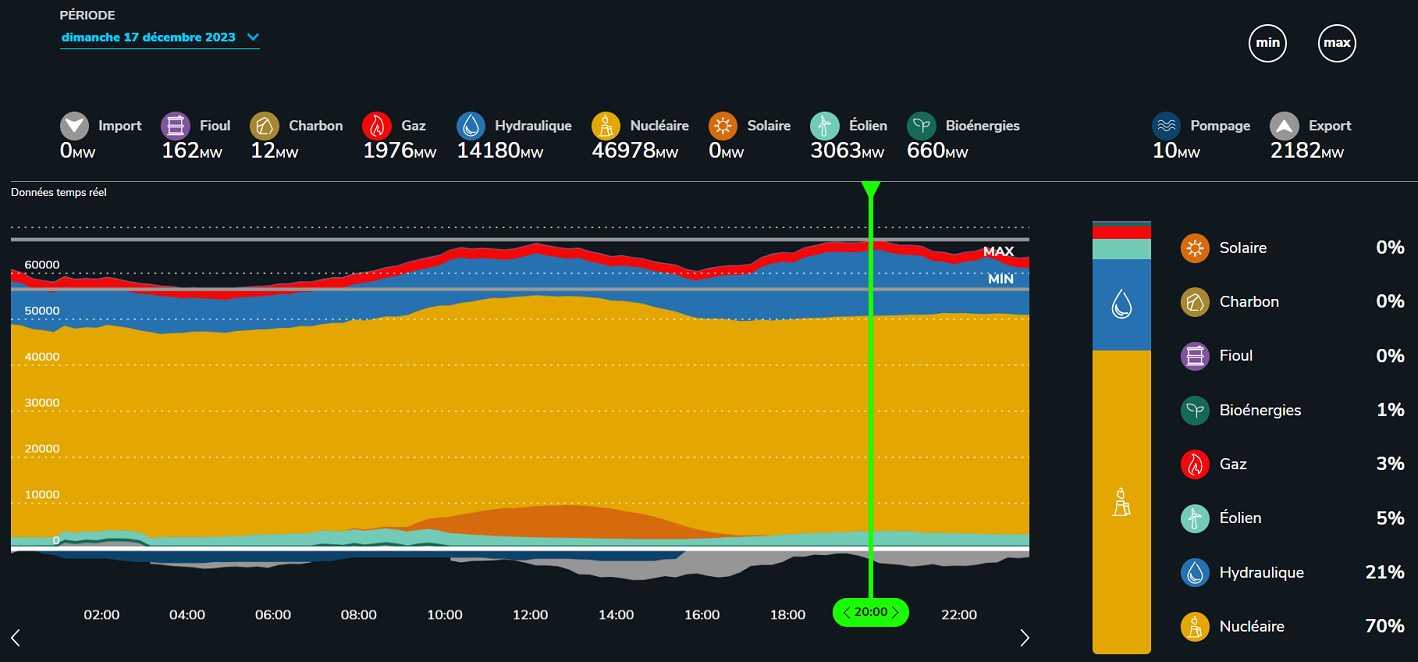
Task: Click the Hydraulique water drop icon
Action: pos(471,126)
